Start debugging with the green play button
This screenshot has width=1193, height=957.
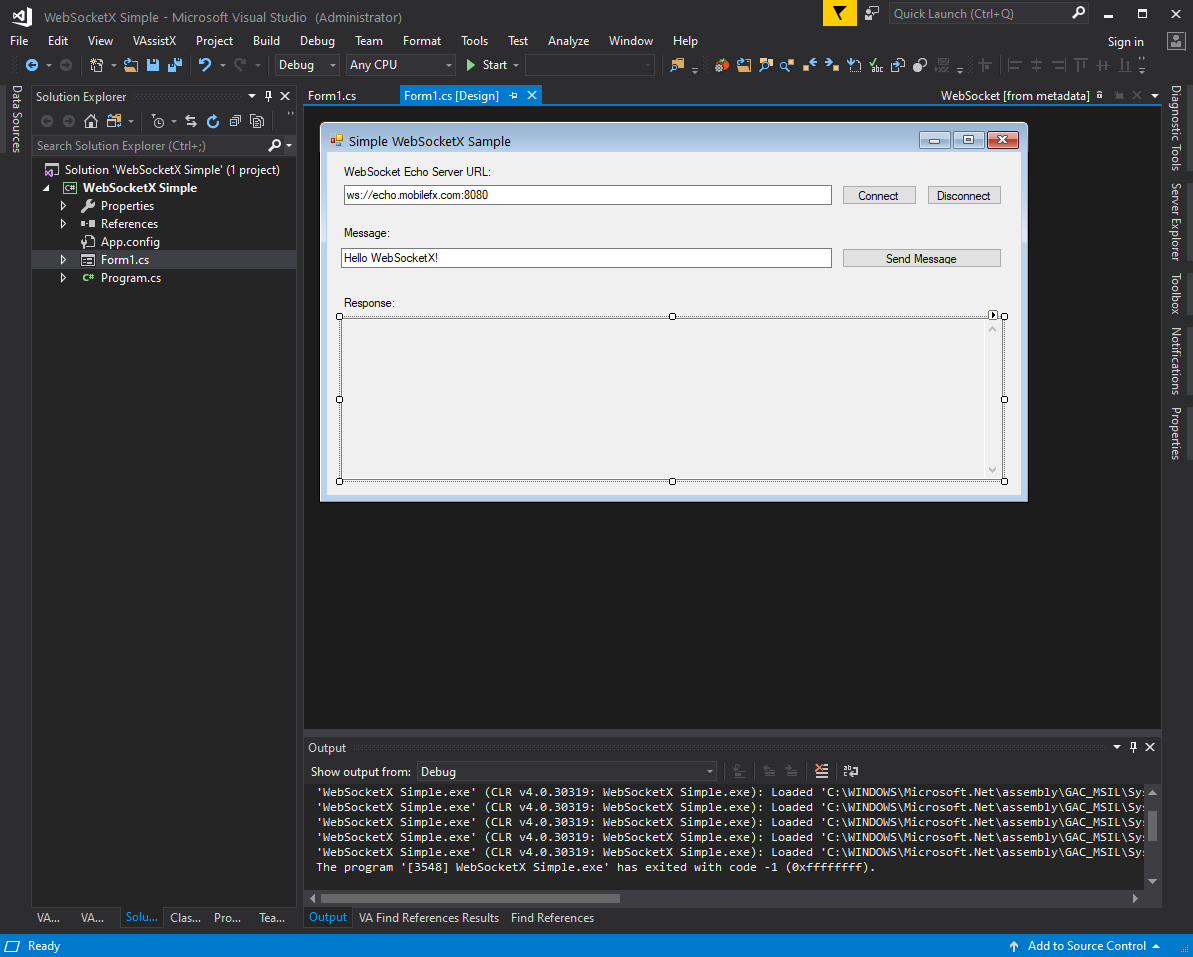[x=470, y=65]
